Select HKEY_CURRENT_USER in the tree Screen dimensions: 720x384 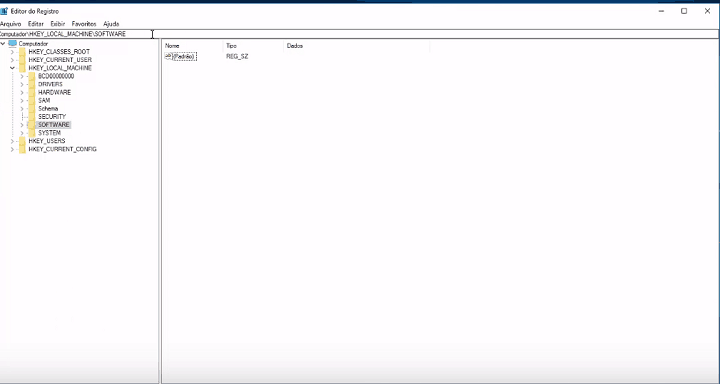coord(60,60)
